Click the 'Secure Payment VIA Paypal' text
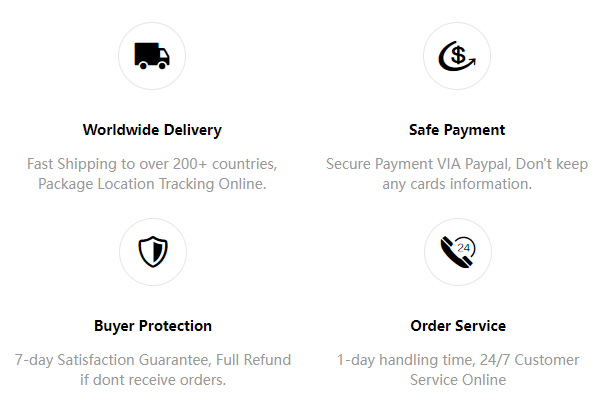601x404 pixels. coord(418,164)
